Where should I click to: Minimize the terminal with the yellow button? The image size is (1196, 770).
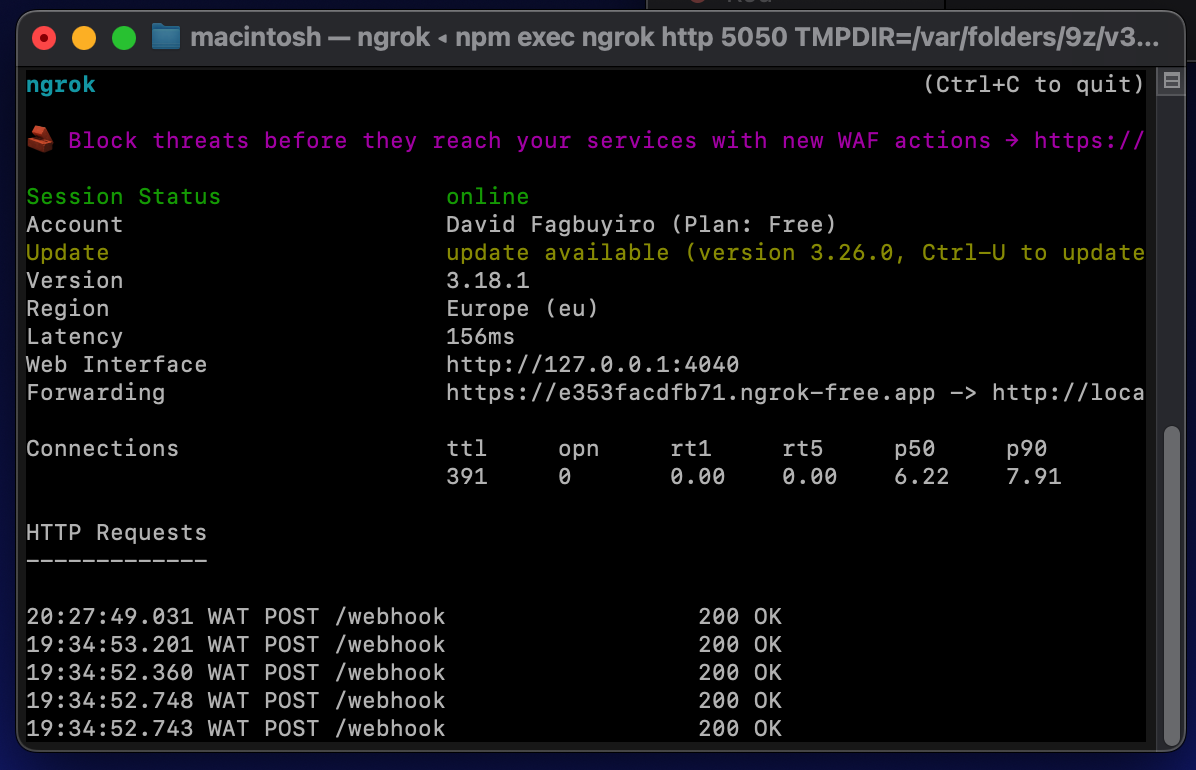point(84,38)
